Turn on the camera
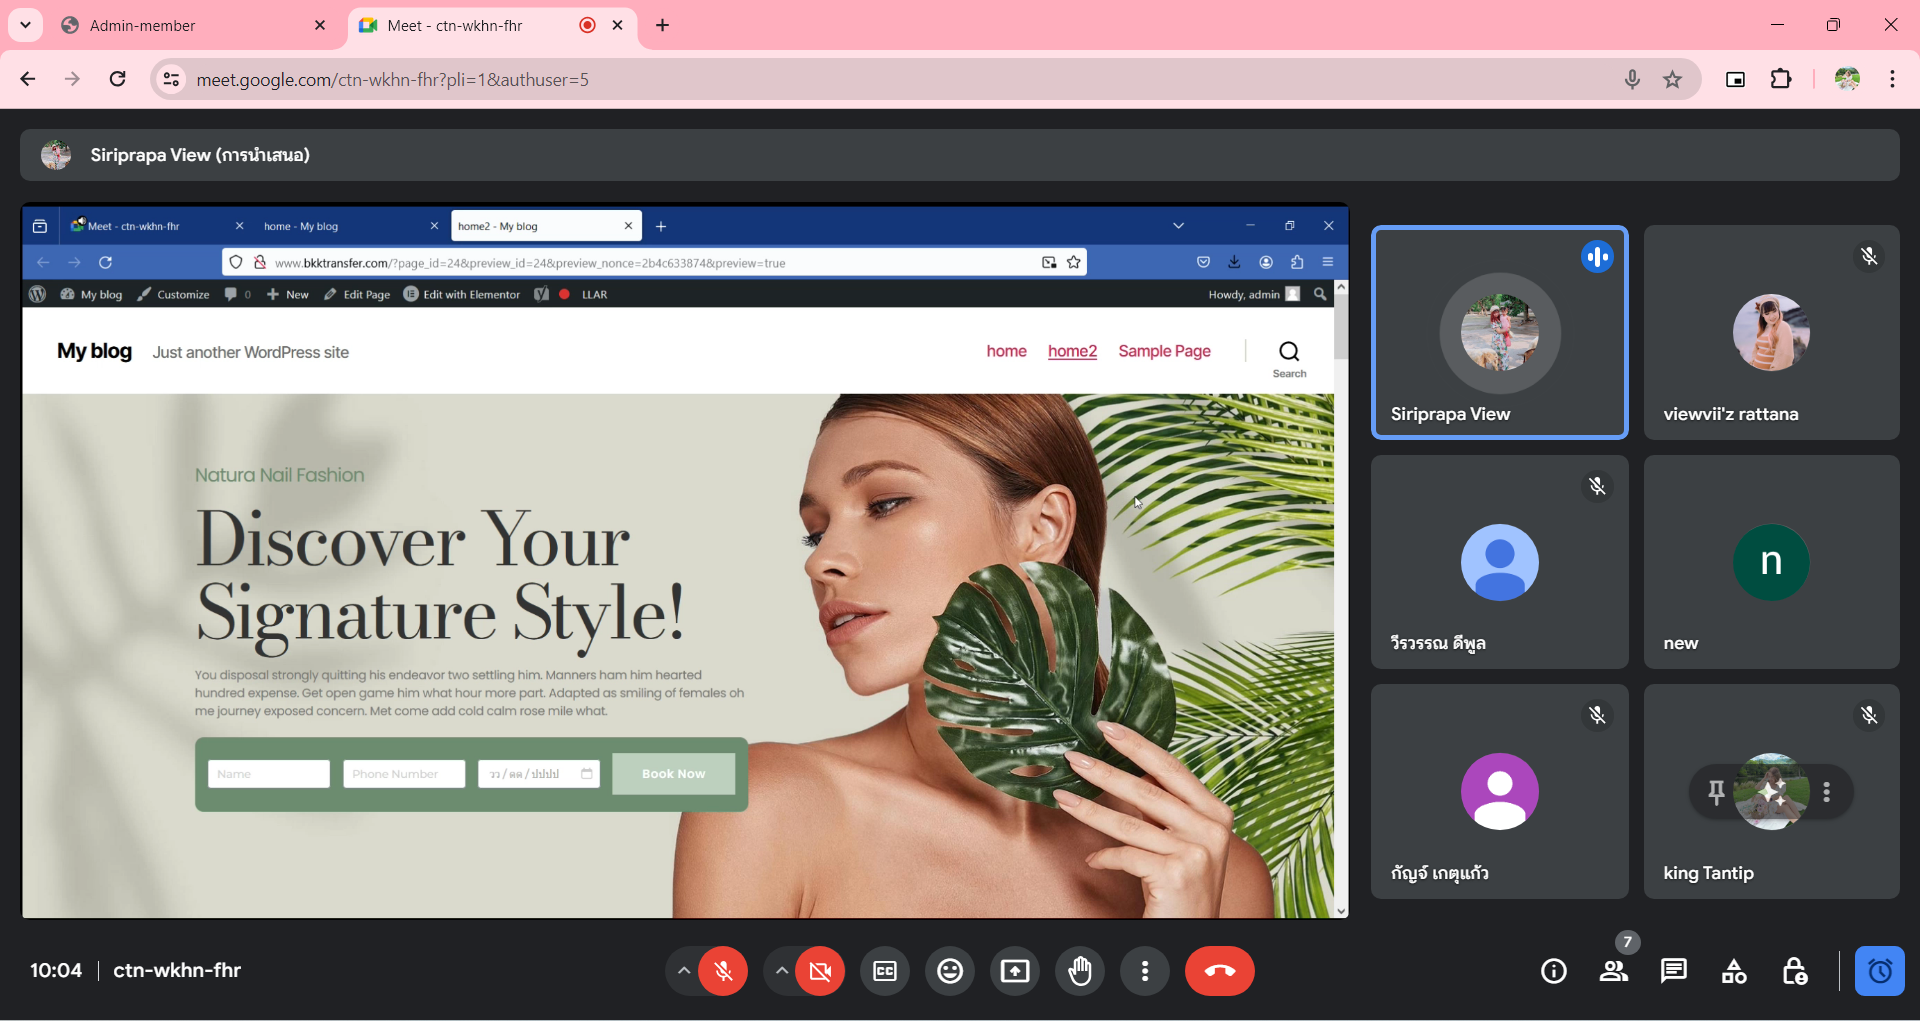1920x1021 pixels. [x=820, y=971]
